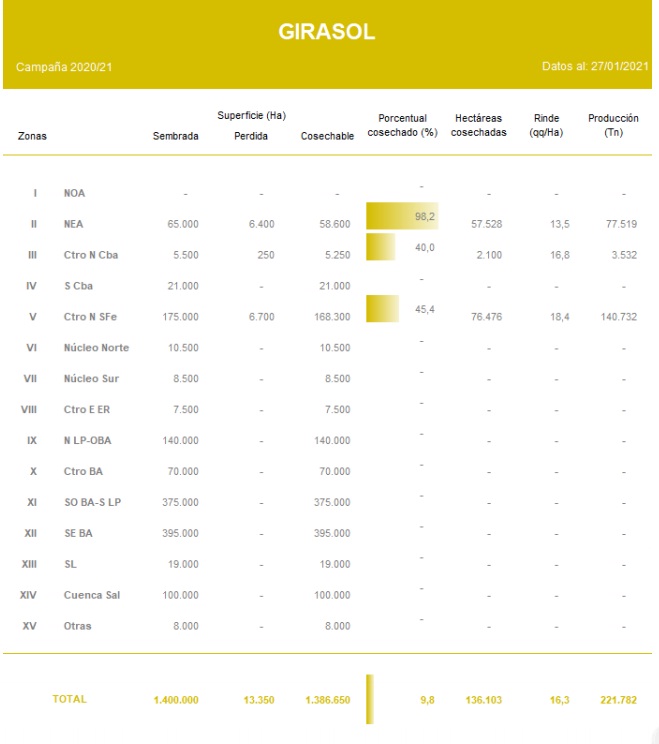Select the Cosechable column header
Screen dimensions: 659x744
click(x=327, y=134)
